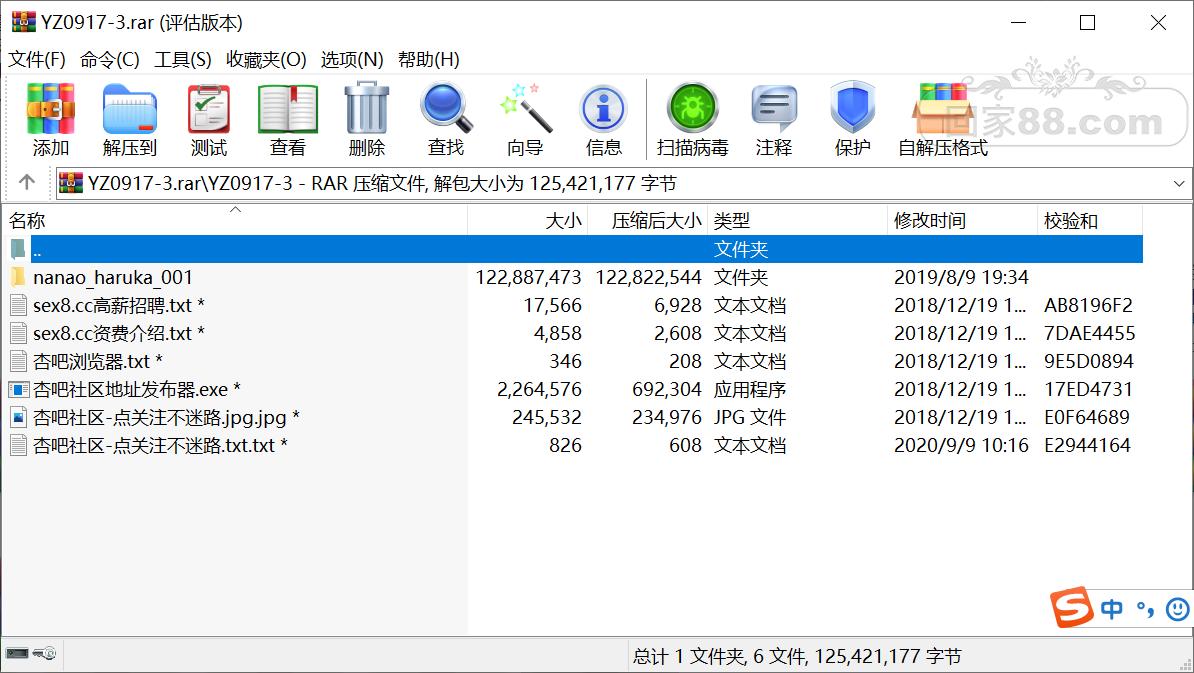This screenshot has height=673, width=1194.
Task: Click date 2020/9/9 10:16
Action: point(961,445)
